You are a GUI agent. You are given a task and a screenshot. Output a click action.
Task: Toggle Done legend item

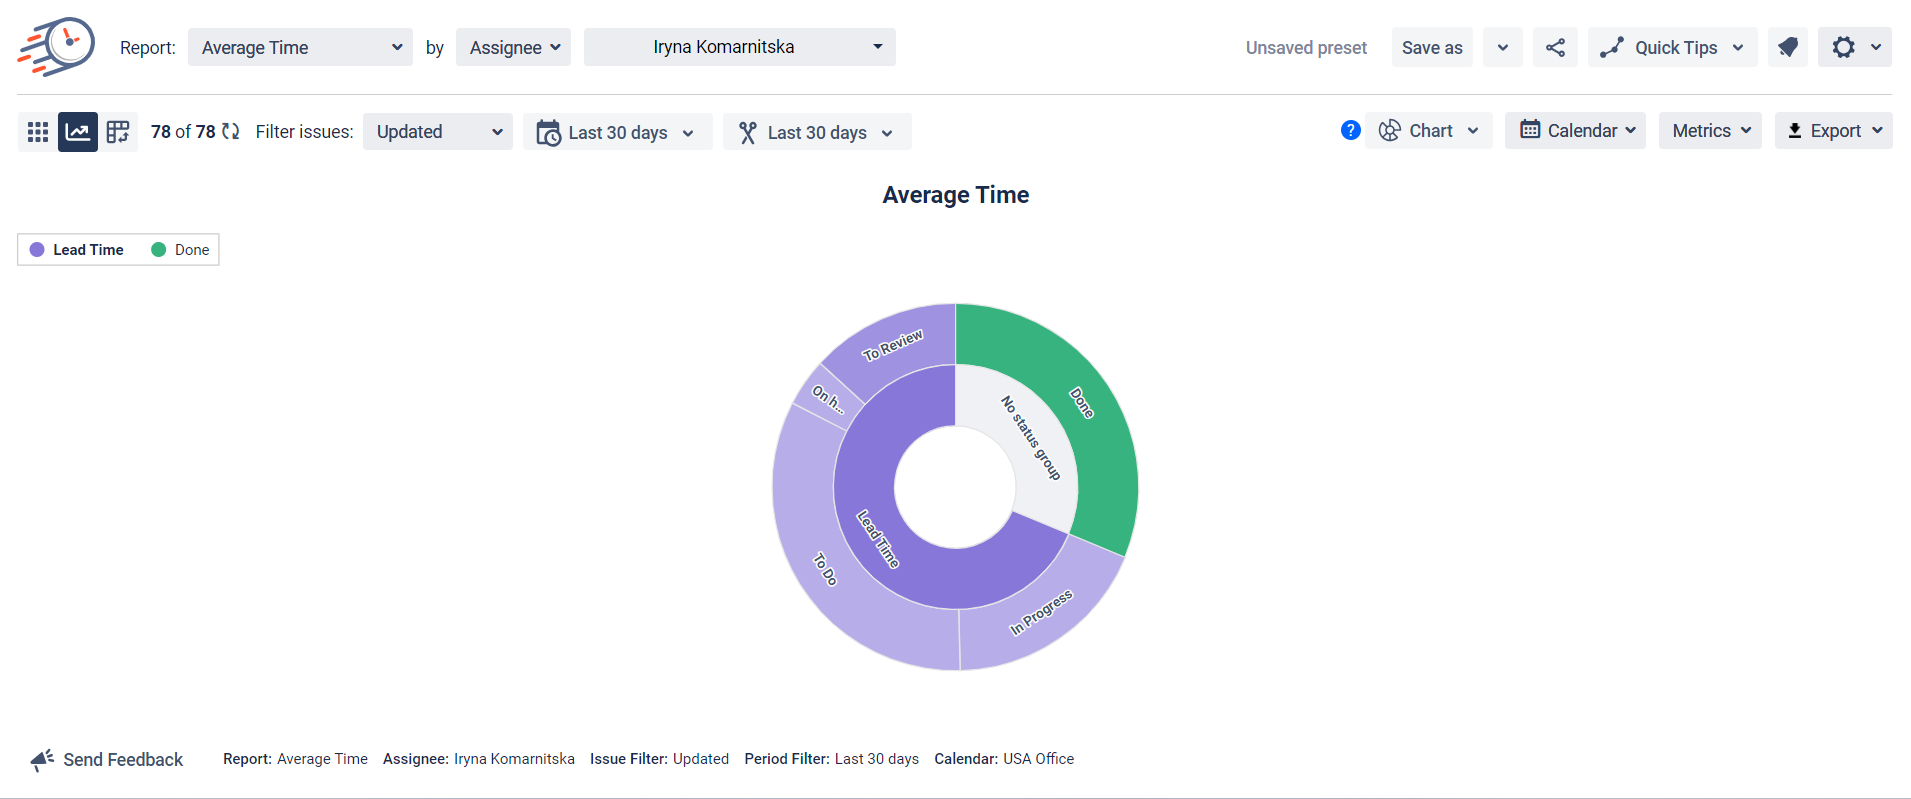pos(181,250)
